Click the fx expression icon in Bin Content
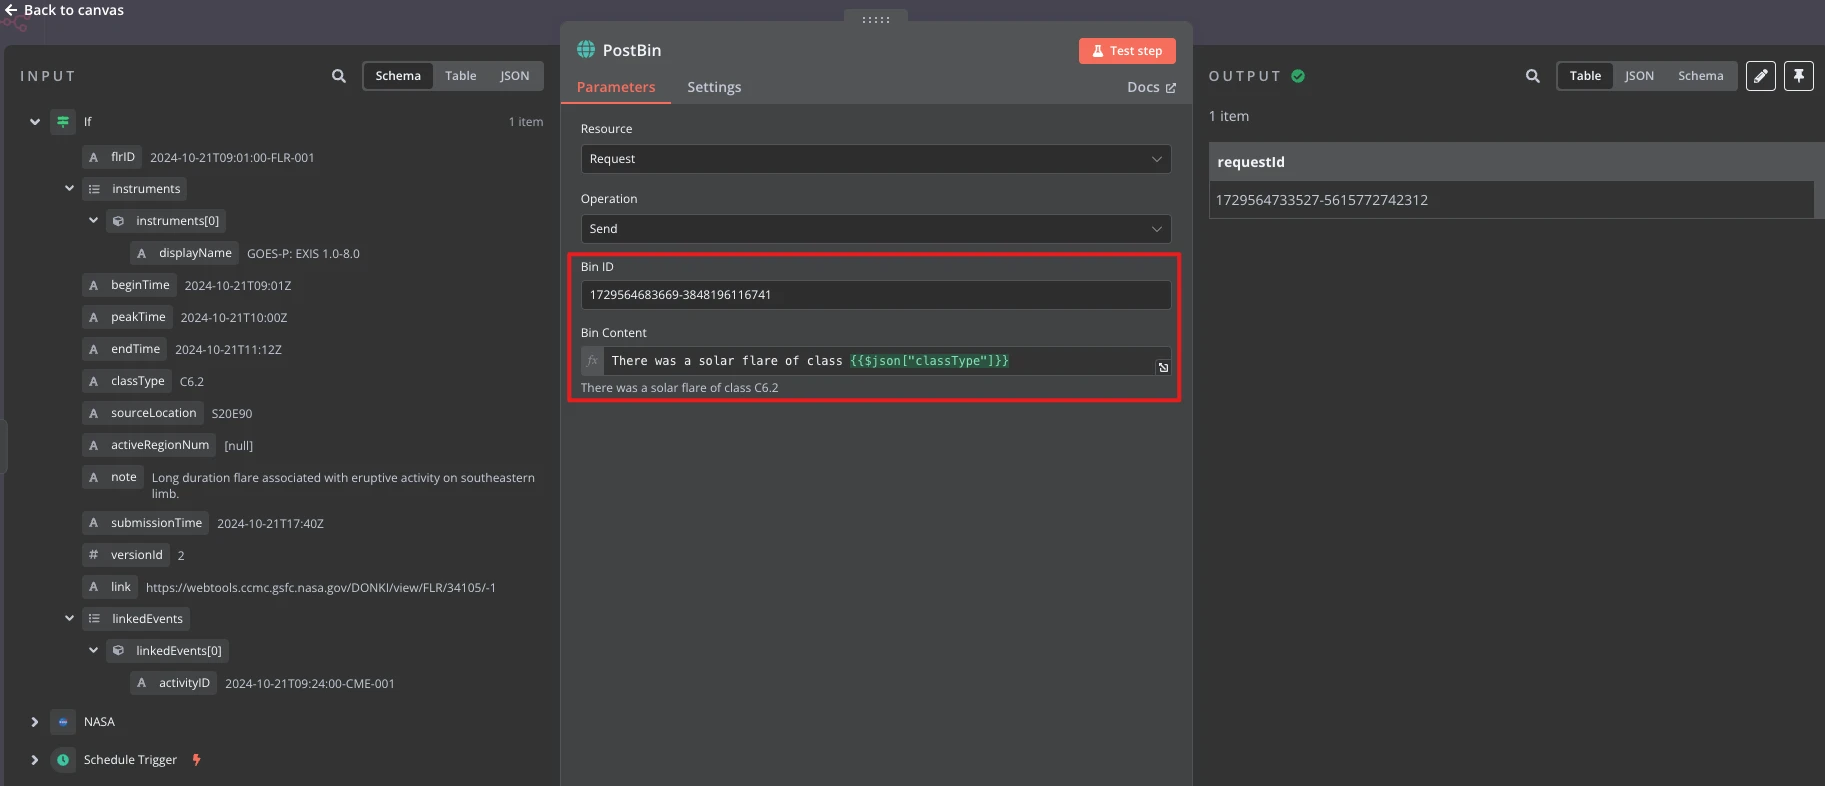 tap(592, 361)
